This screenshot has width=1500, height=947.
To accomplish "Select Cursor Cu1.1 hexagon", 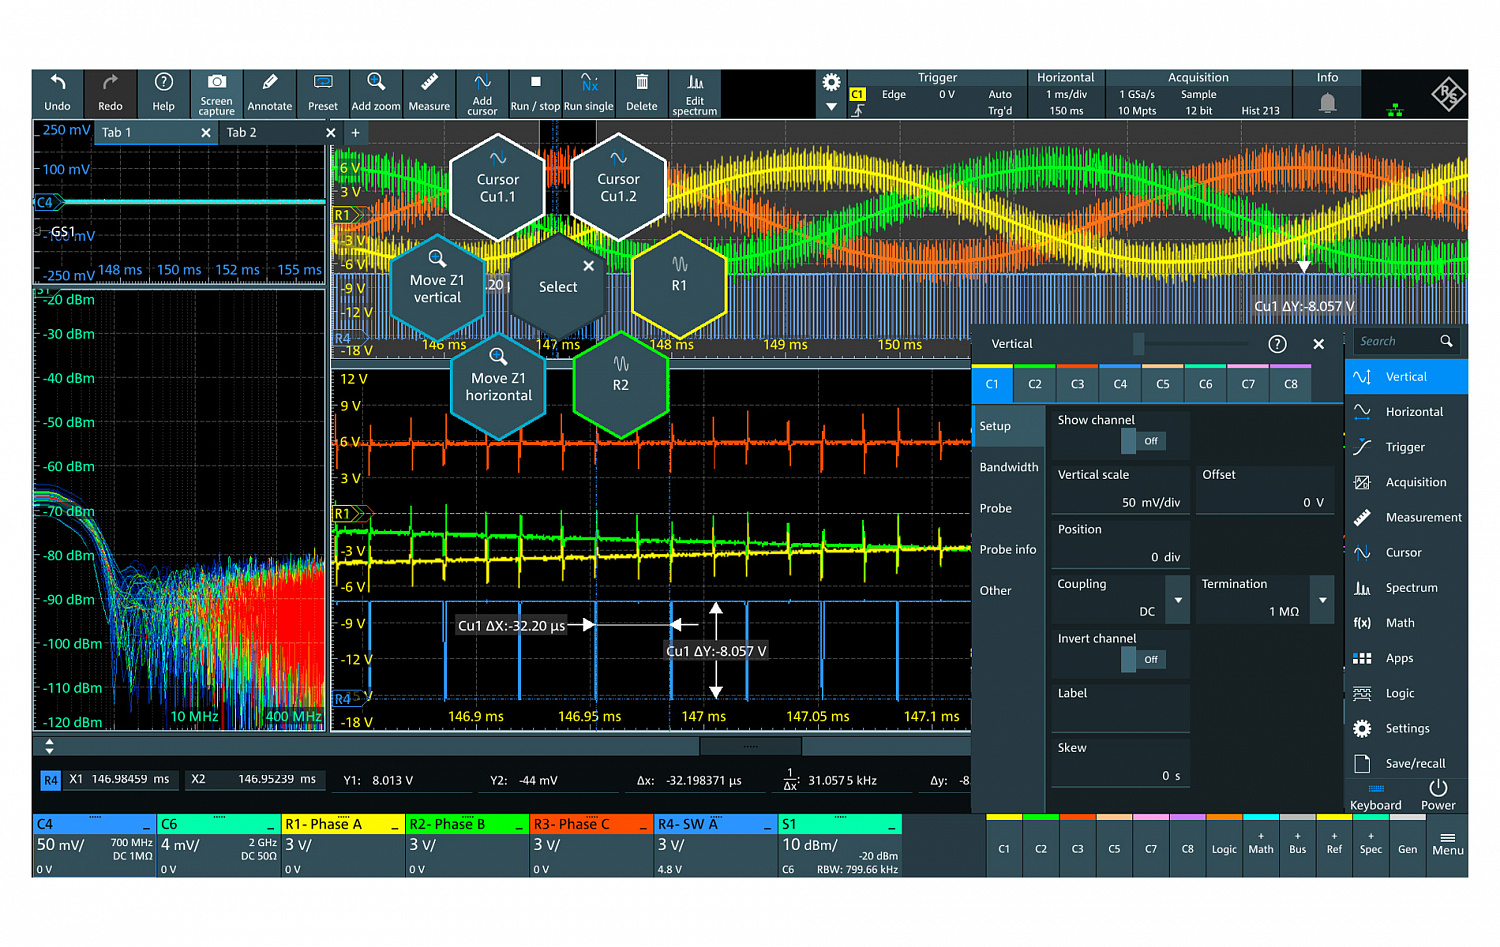I will [497, 187].
